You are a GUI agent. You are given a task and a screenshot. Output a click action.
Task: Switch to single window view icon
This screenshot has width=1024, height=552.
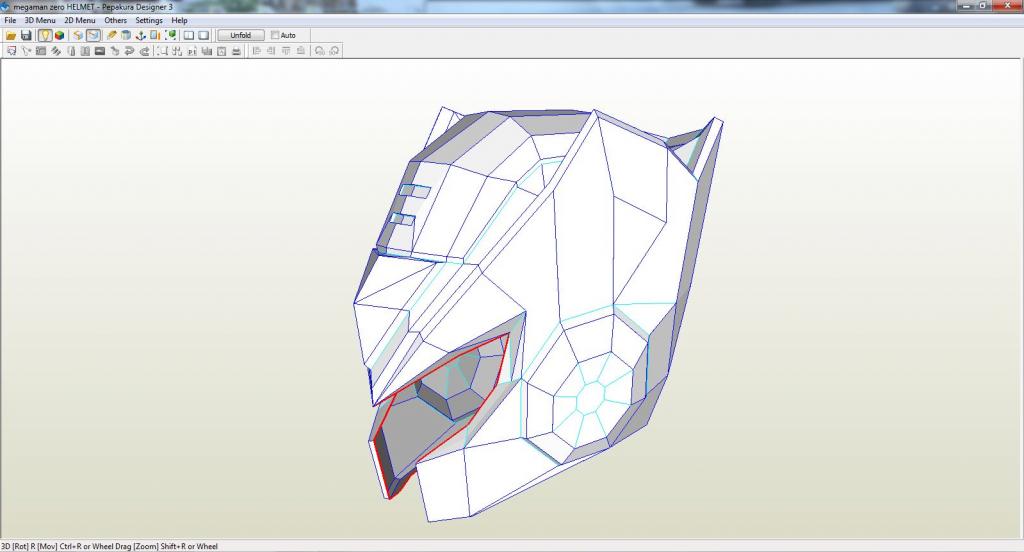203,35
